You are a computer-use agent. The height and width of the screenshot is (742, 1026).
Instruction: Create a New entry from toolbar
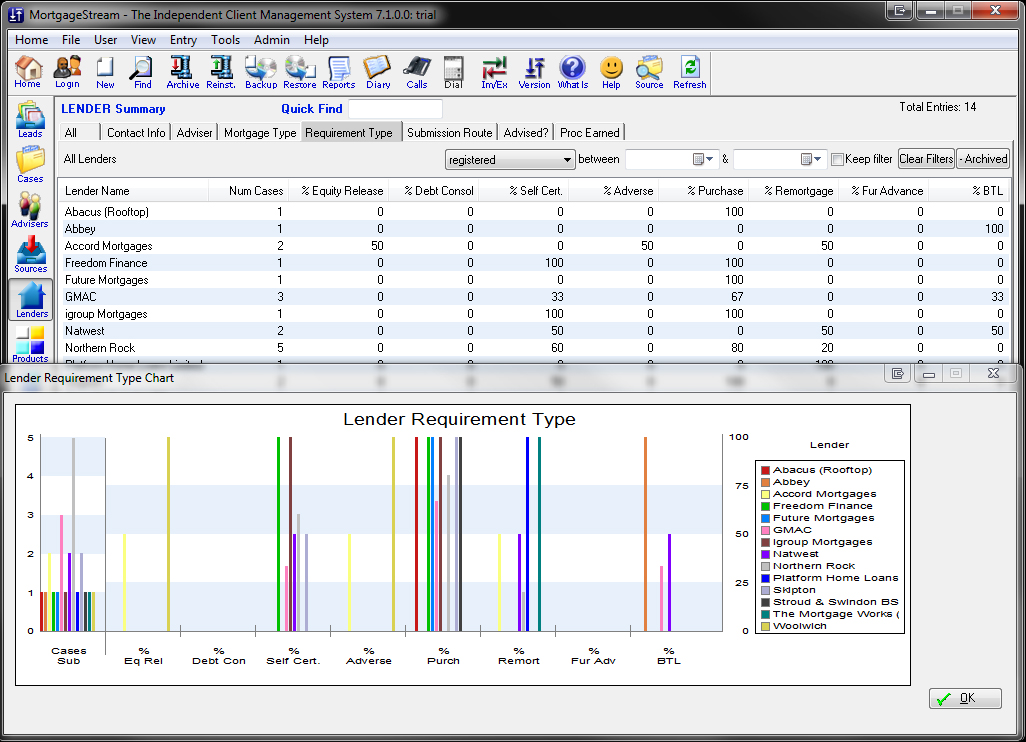pos(105,72)
